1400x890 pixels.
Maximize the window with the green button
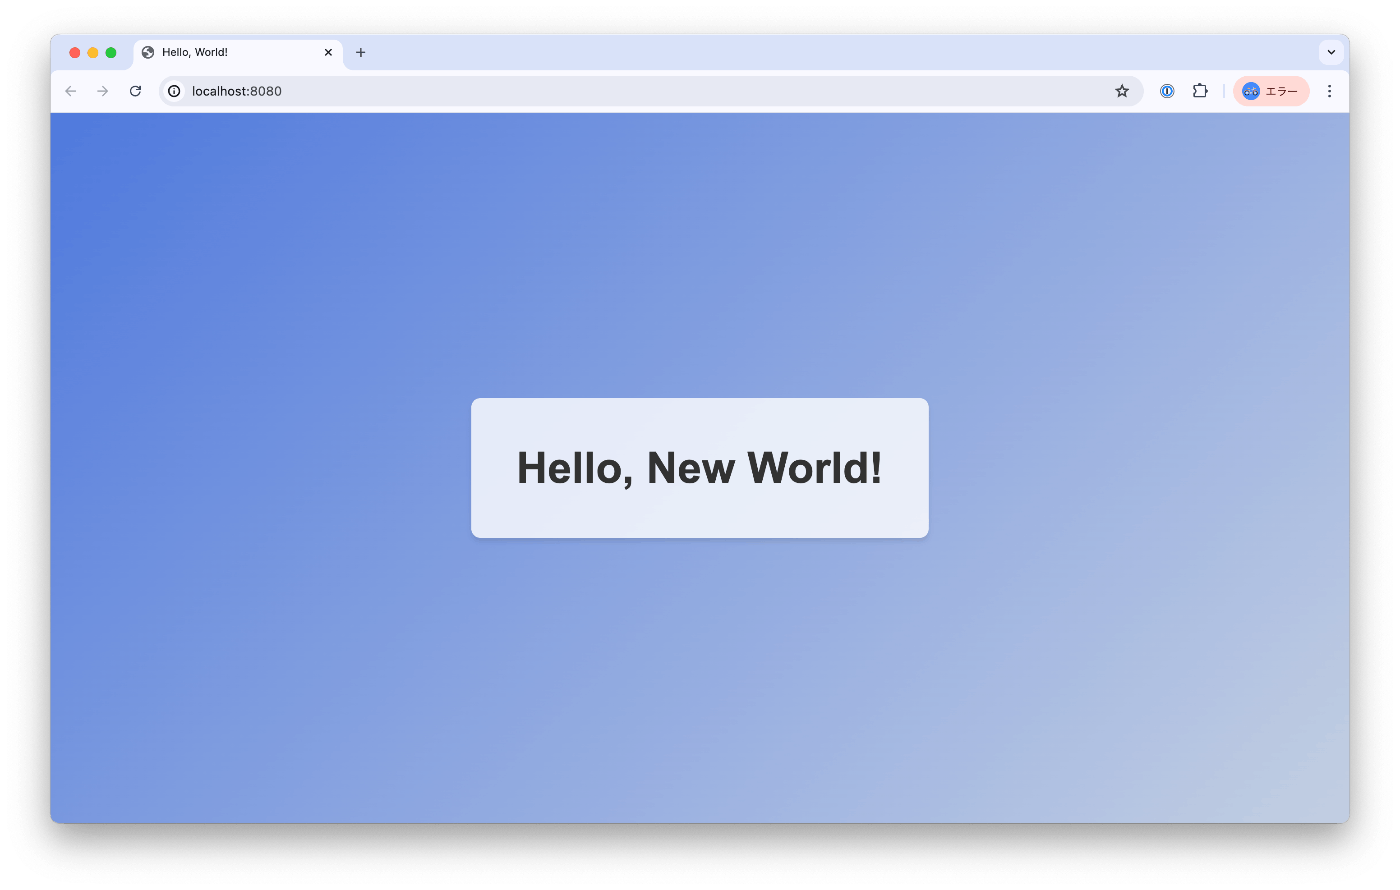coord(111,52)
